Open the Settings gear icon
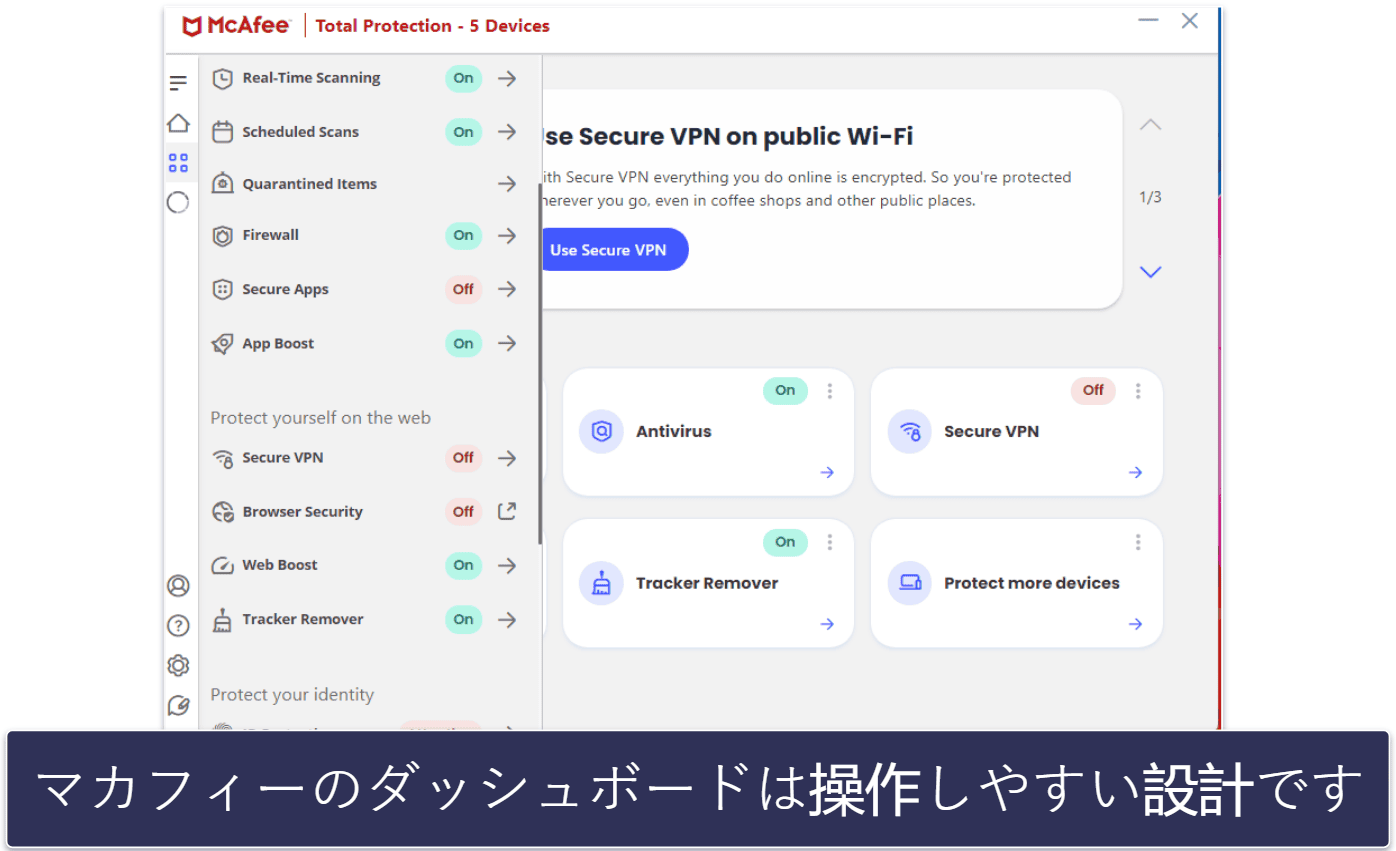Image resolution: width=1396 pixels, height=851 pixels. [x=178, y=665]
